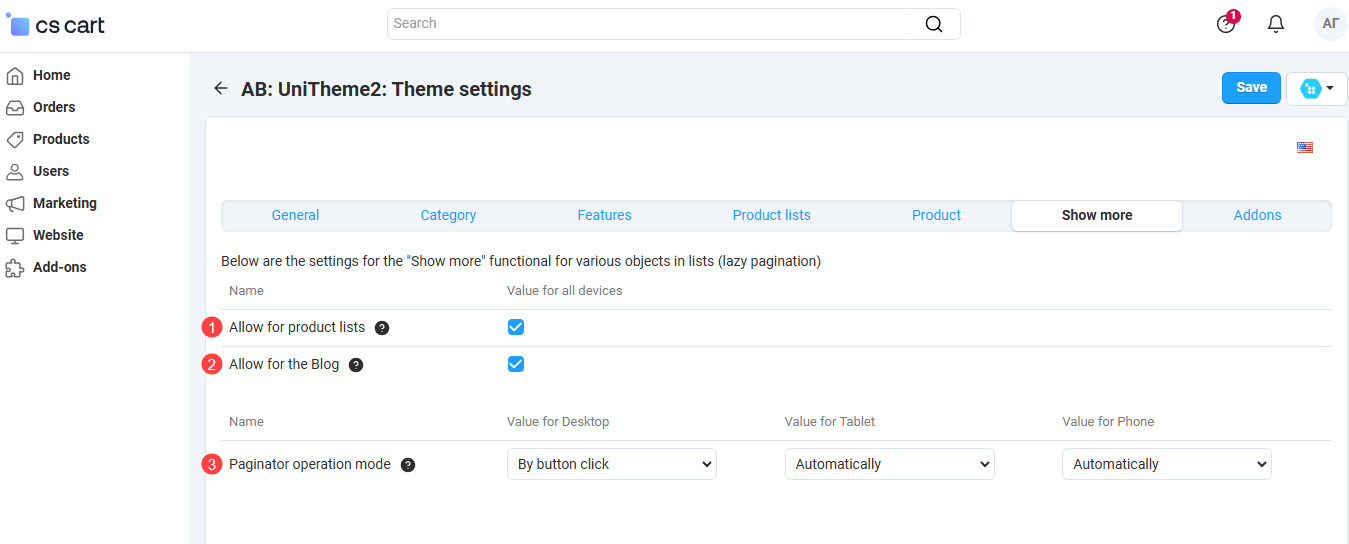Viewport: 1349px width, 544px height.
Task: Switch to the Product lists tab
Action: coord(771,215)
